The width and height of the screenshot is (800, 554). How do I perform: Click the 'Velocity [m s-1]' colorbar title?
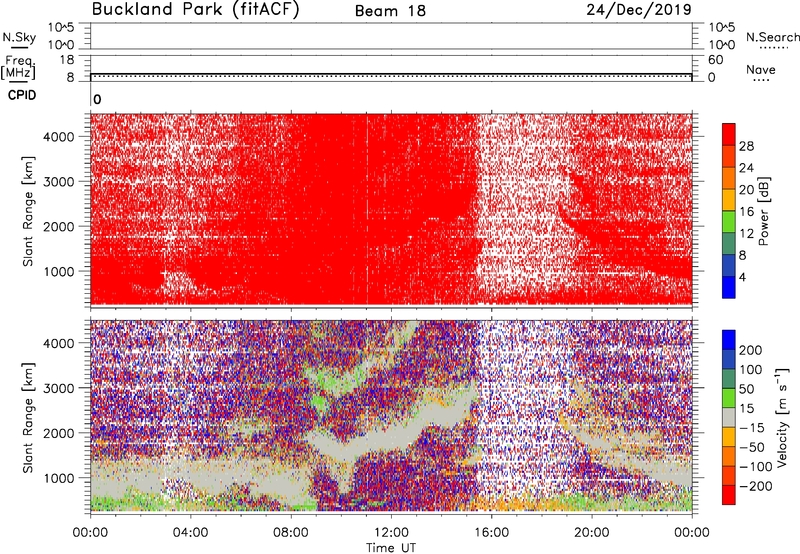pos(782,417)
